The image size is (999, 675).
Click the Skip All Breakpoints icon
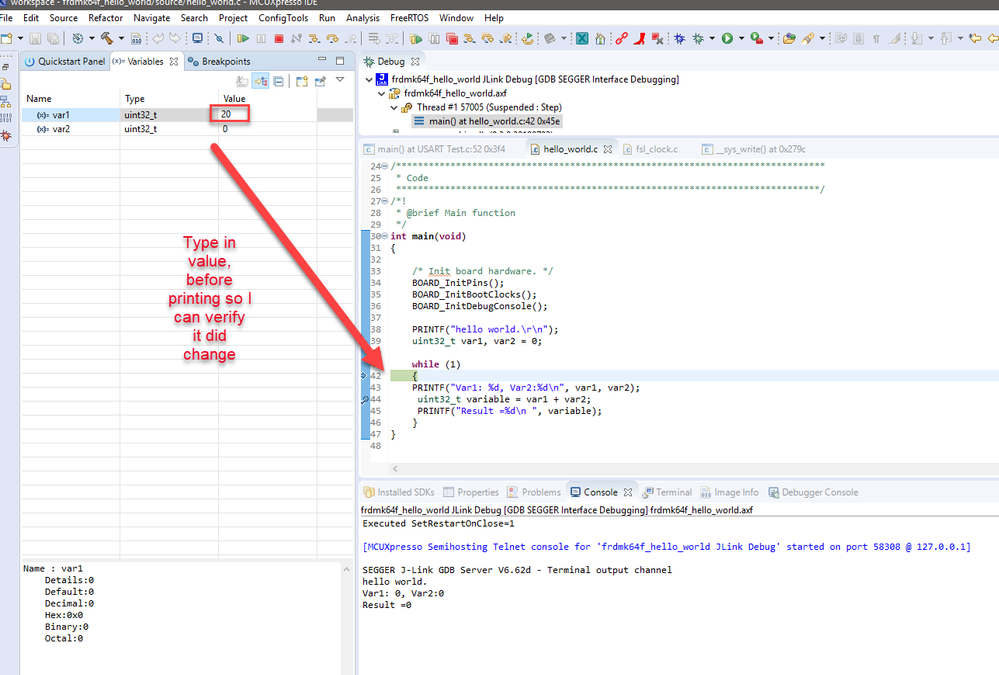(219, 39)
